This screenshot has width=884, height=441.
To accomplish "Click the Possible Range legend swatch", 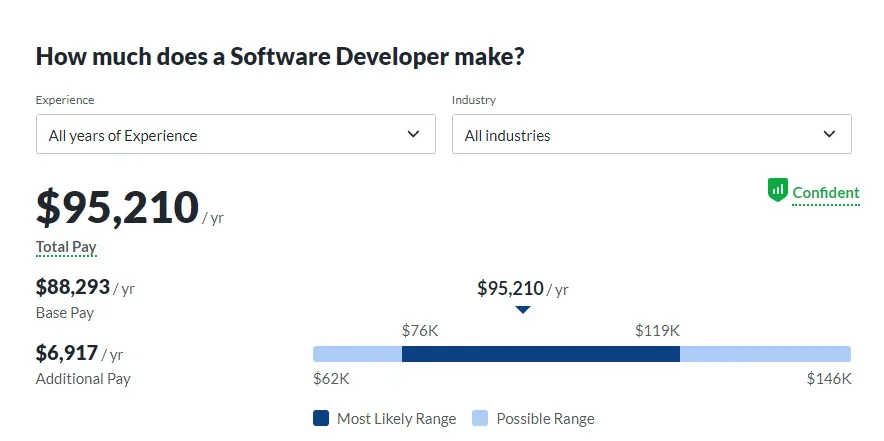I will click(x=481, y=418).
